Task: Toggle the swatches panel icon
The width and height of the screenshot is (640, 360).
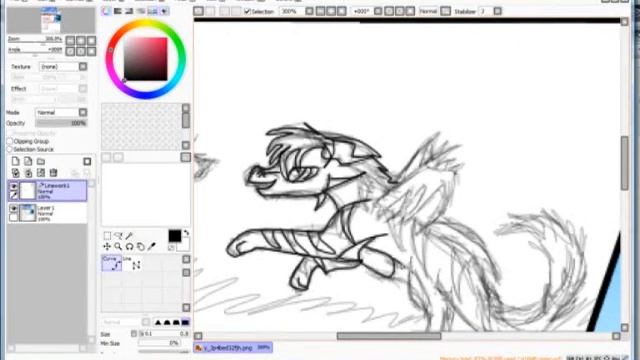Action: pyautogui.click(x=152, y=11)
